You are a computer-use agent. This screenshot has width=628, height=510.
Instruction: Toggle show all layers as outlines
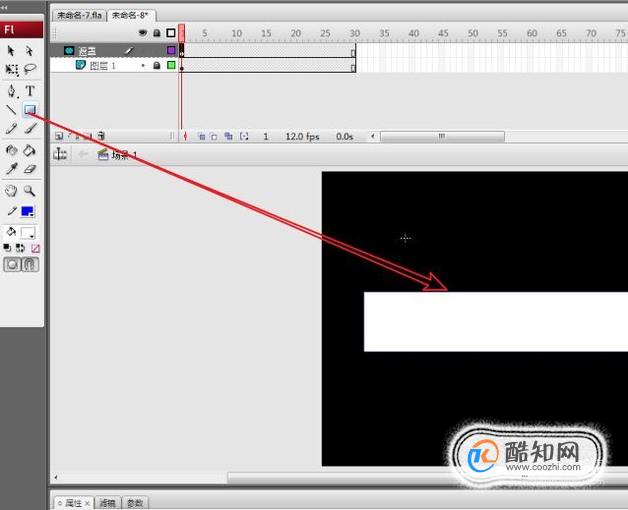171,33
